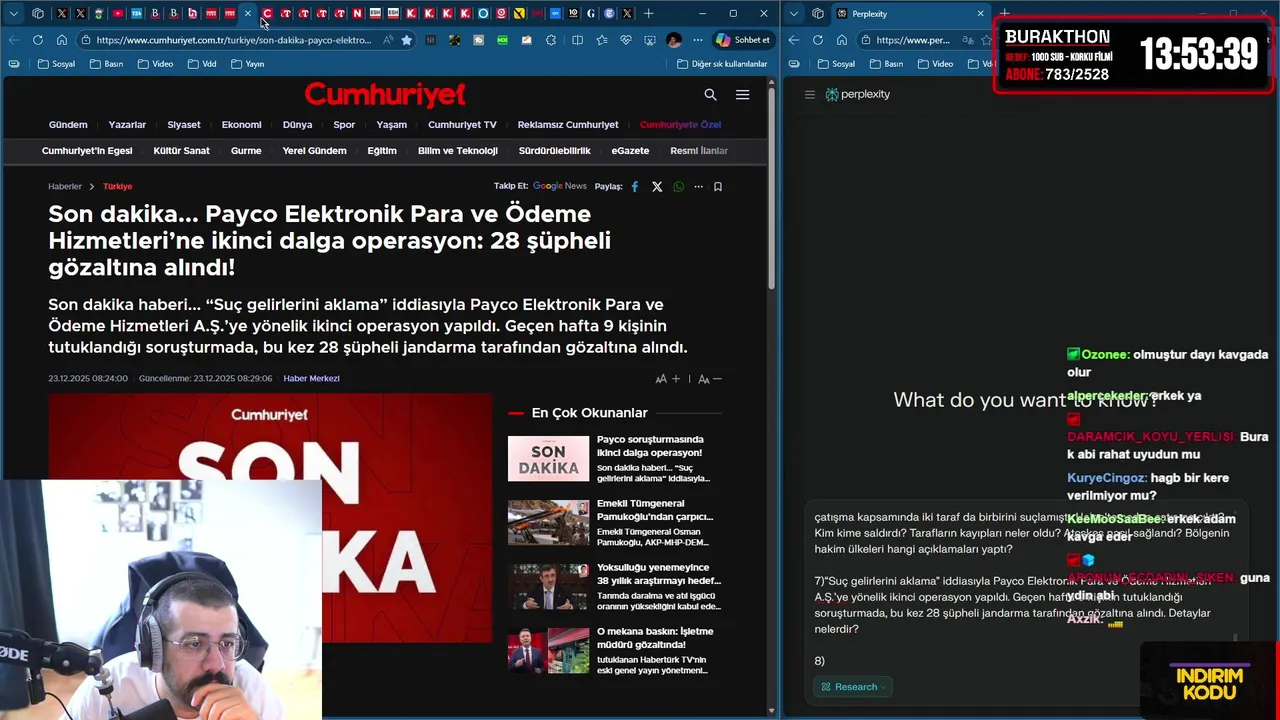Click the Haber Merkezi author link

[x=311, y=379]
